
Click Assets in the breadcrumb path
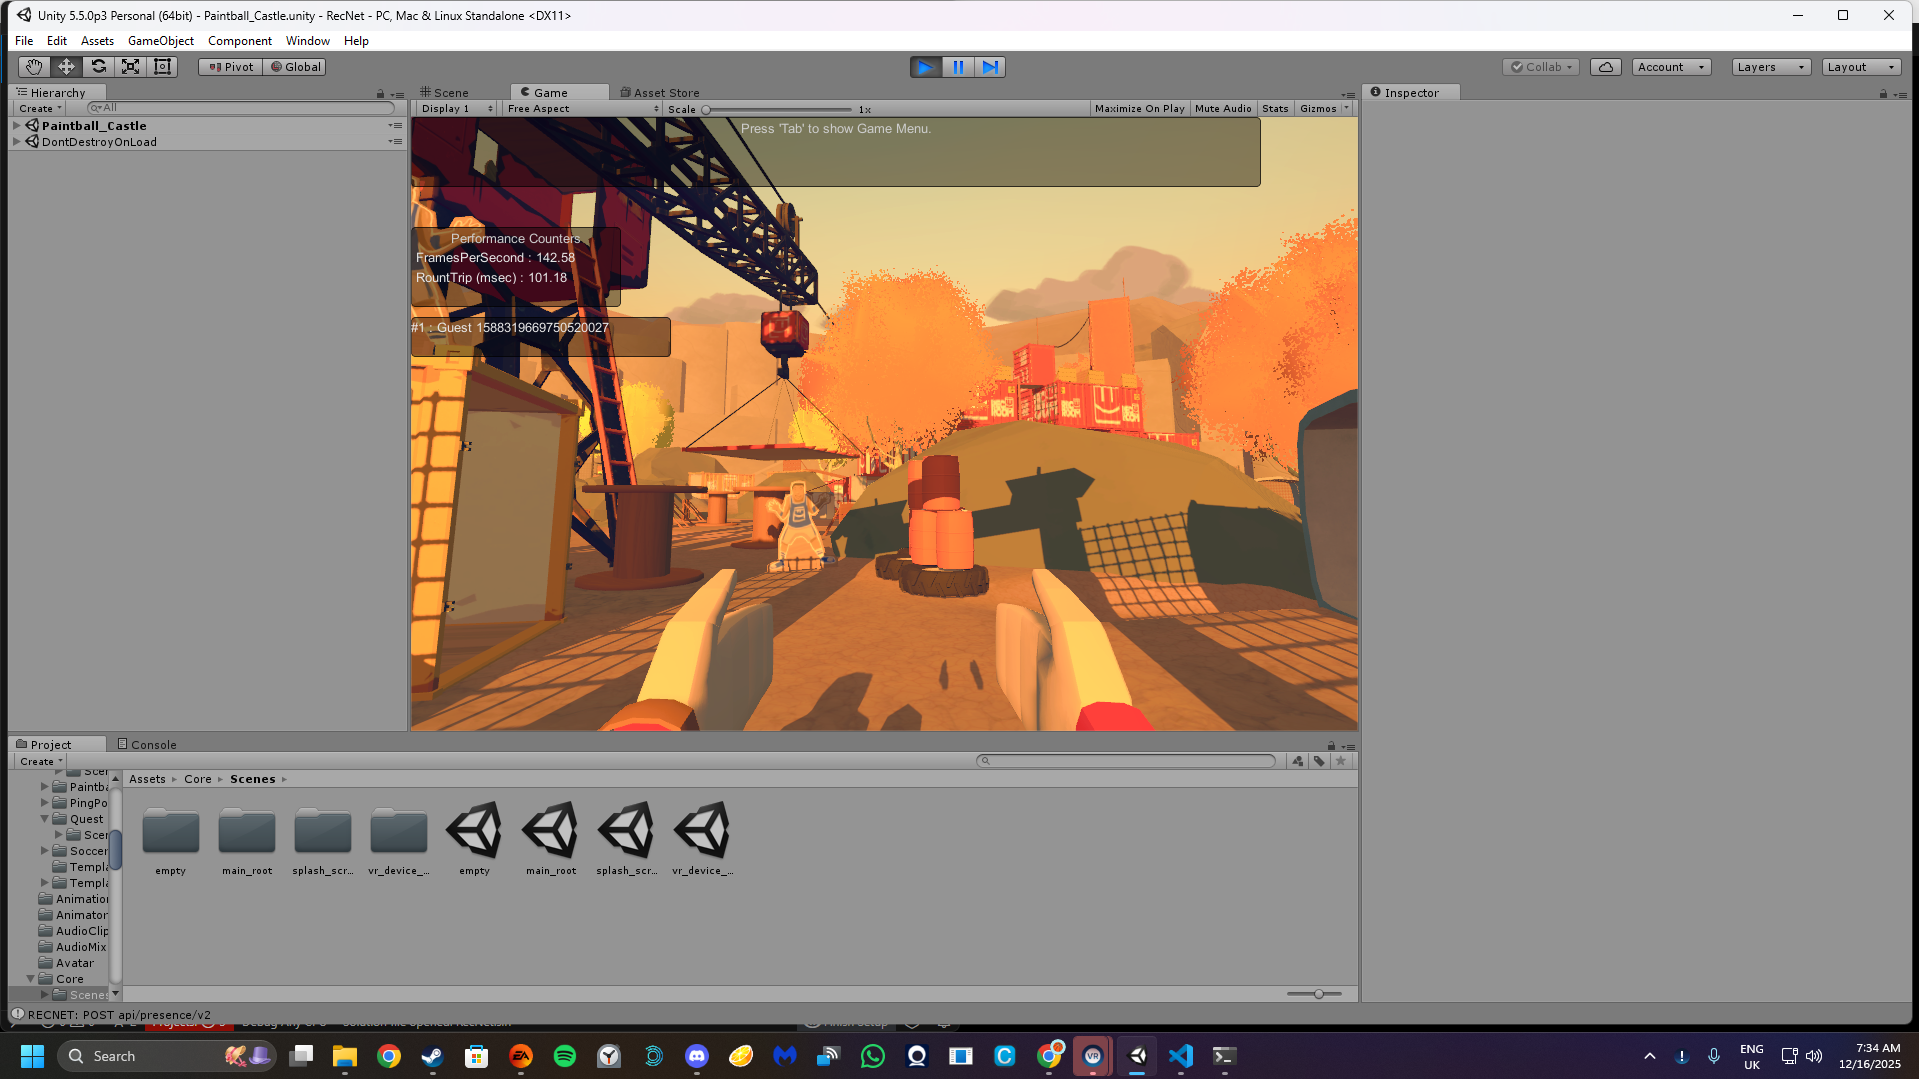click(147, 779)
